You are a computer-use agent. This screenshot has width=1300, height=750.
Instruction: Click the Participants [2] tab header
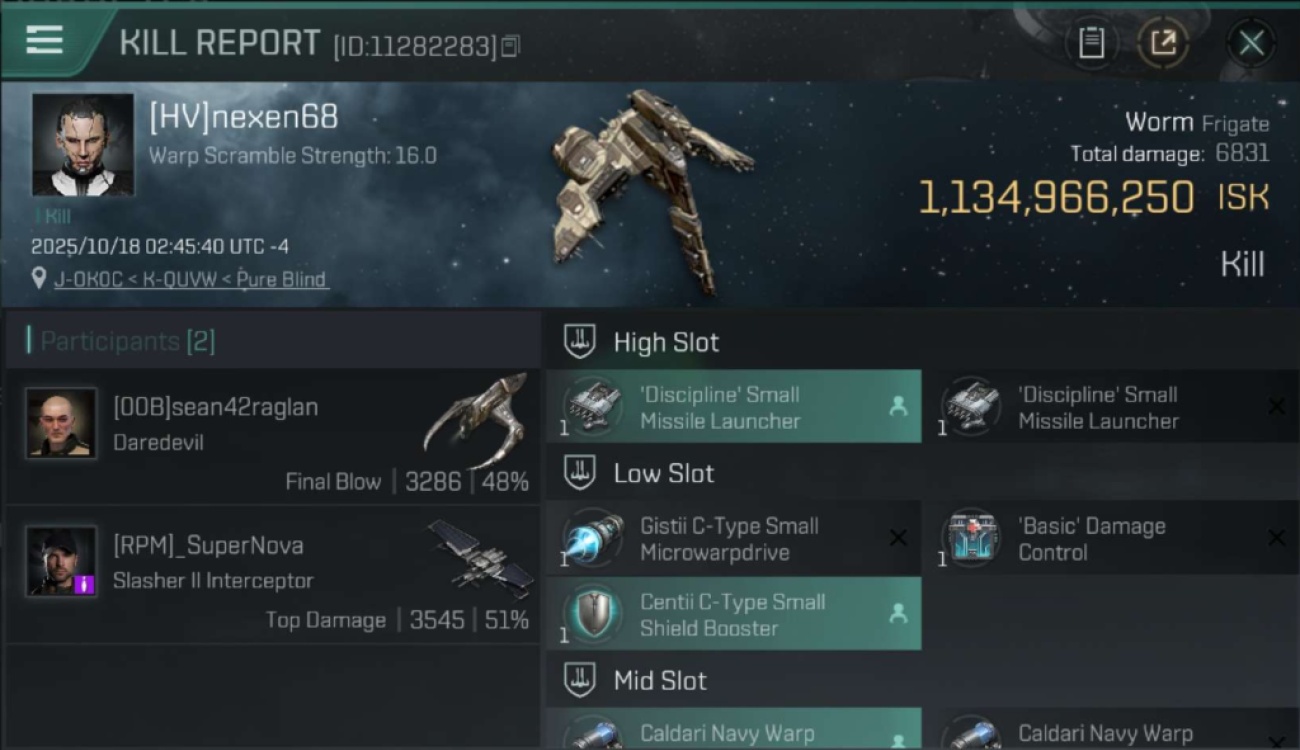[127, 341]
